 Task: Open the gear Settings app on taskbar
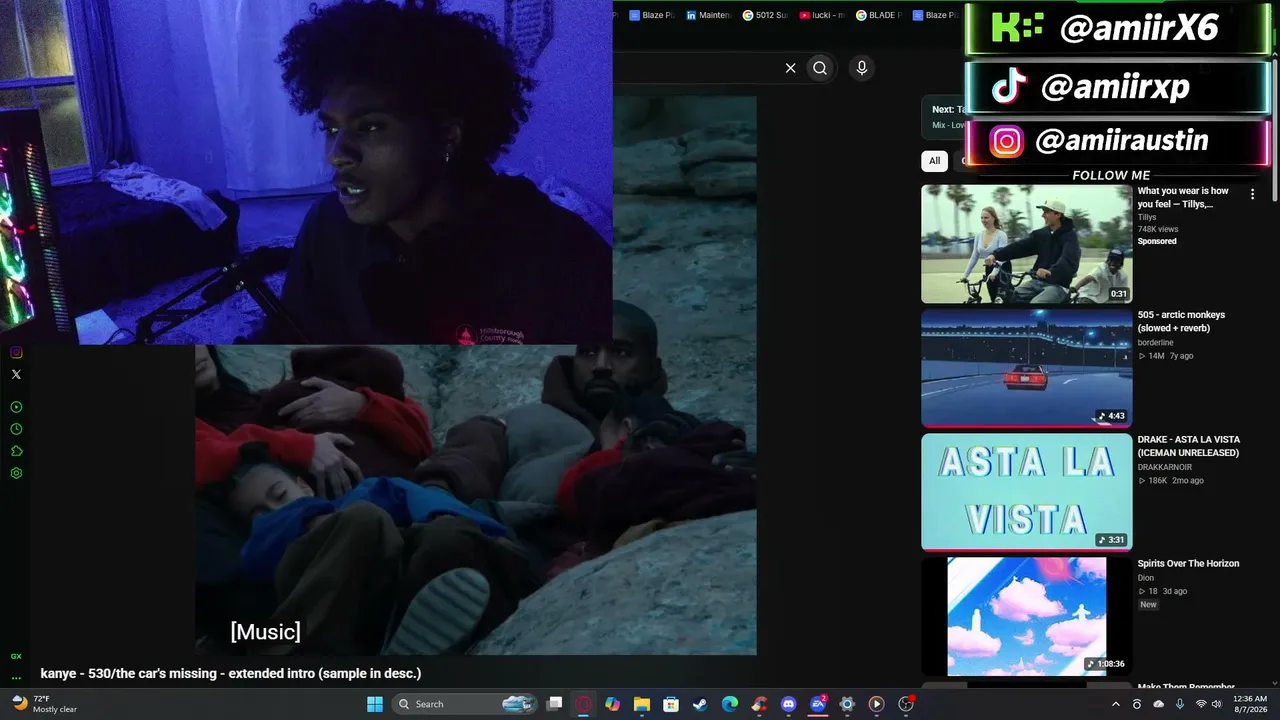pos(847,704)
